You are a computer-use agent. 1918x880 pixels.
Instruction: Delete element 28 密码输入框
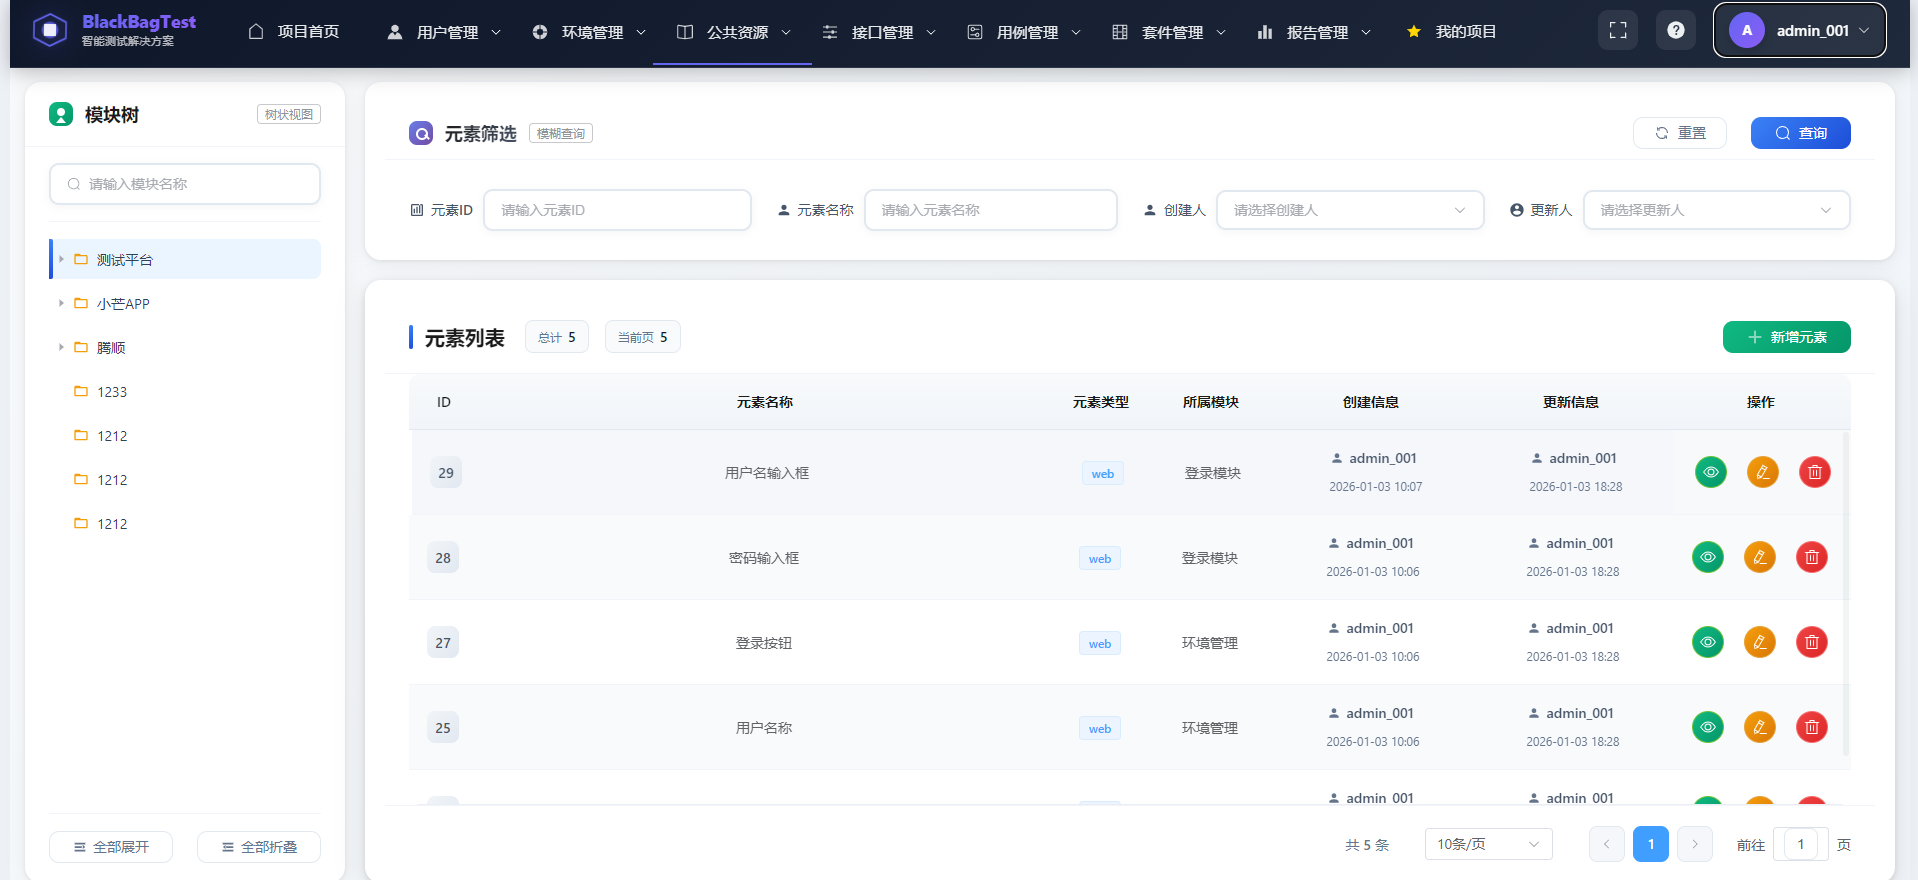(1812, 557)
